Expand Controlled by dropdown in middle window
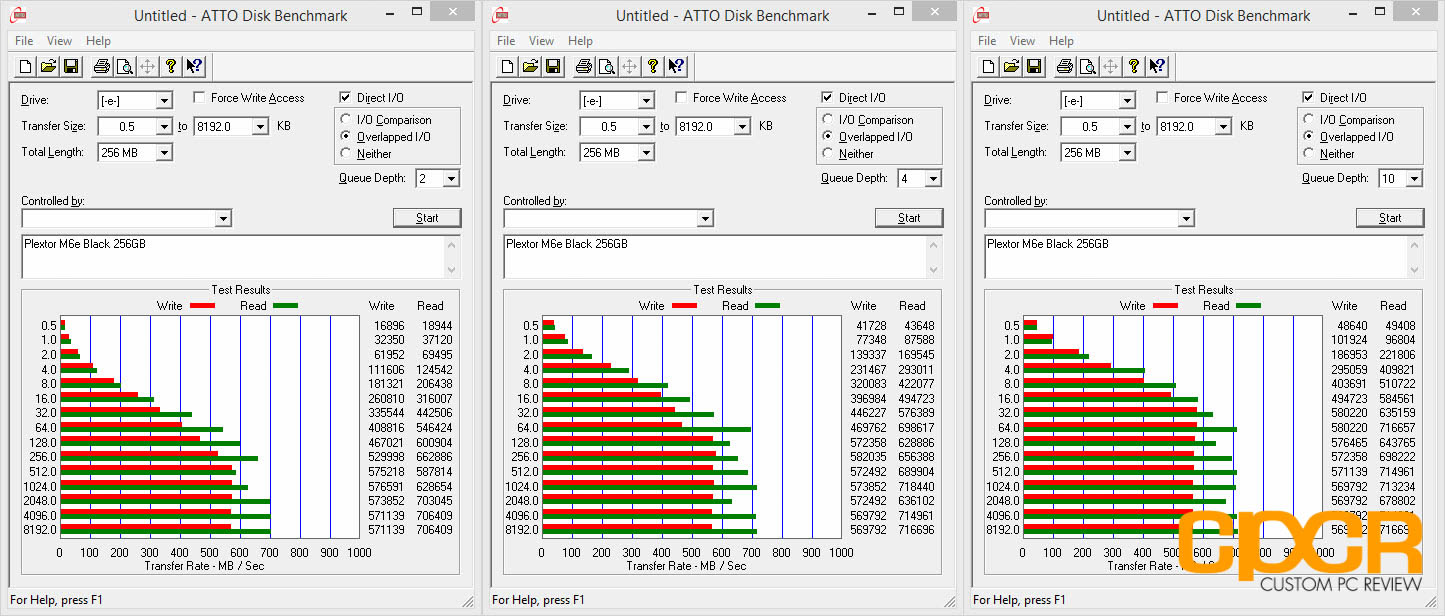Screen dimensions: 1445x616 (705, 219)
